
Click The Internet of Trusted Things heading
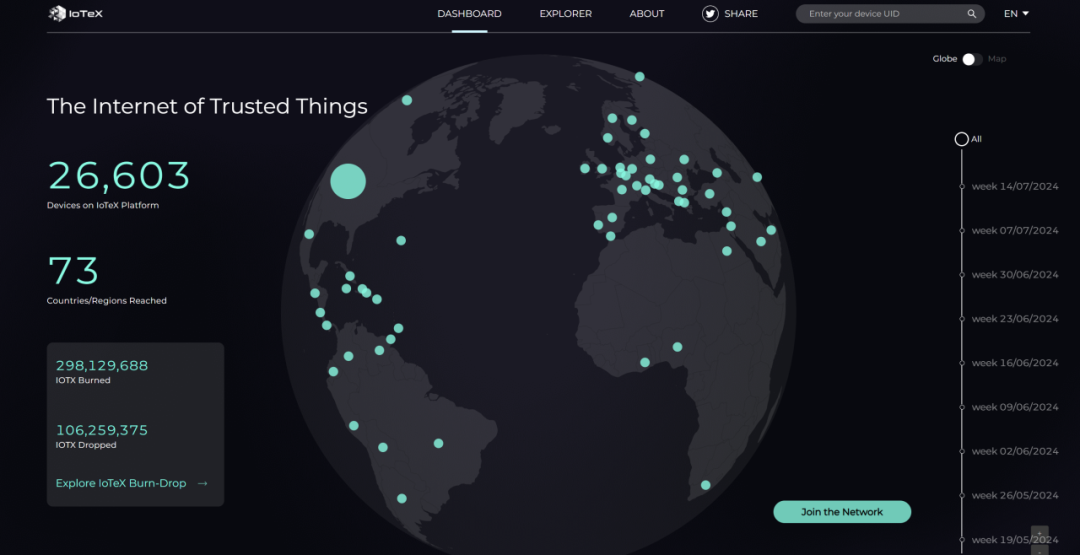click(x=207, y=106)
